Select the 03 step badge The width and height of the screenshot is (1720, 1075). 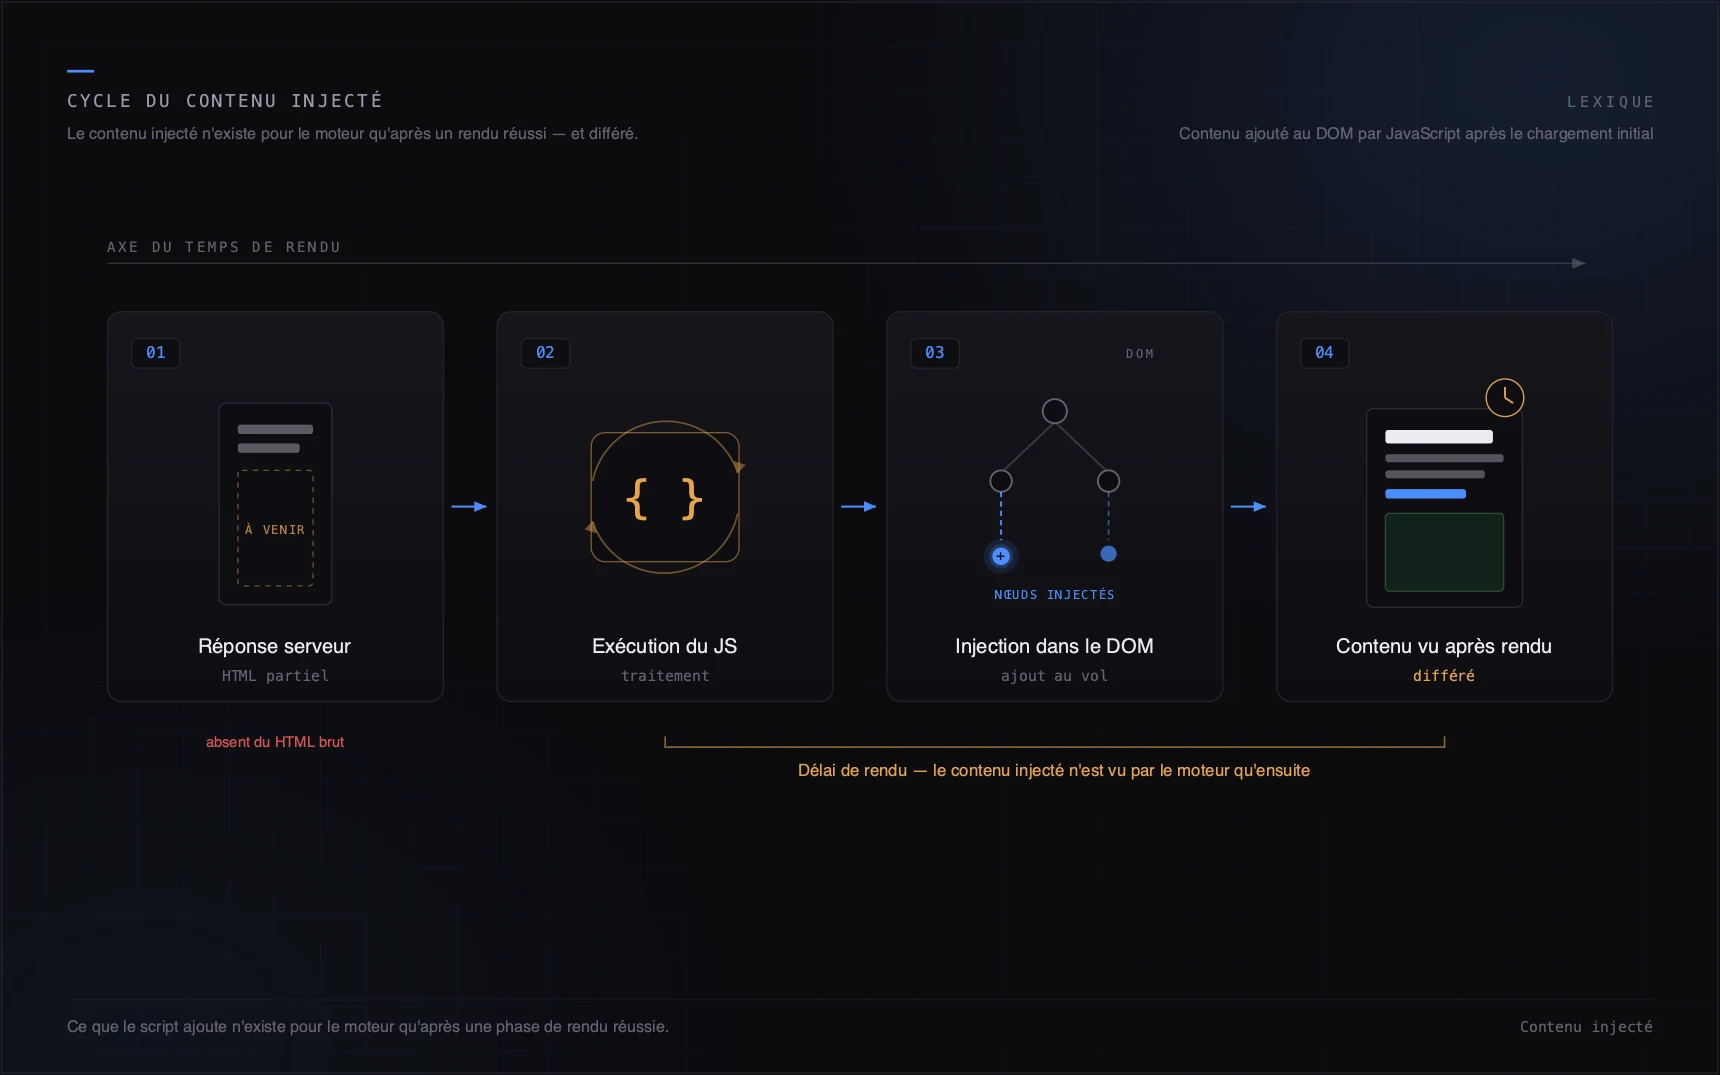[x=935, y=353]
